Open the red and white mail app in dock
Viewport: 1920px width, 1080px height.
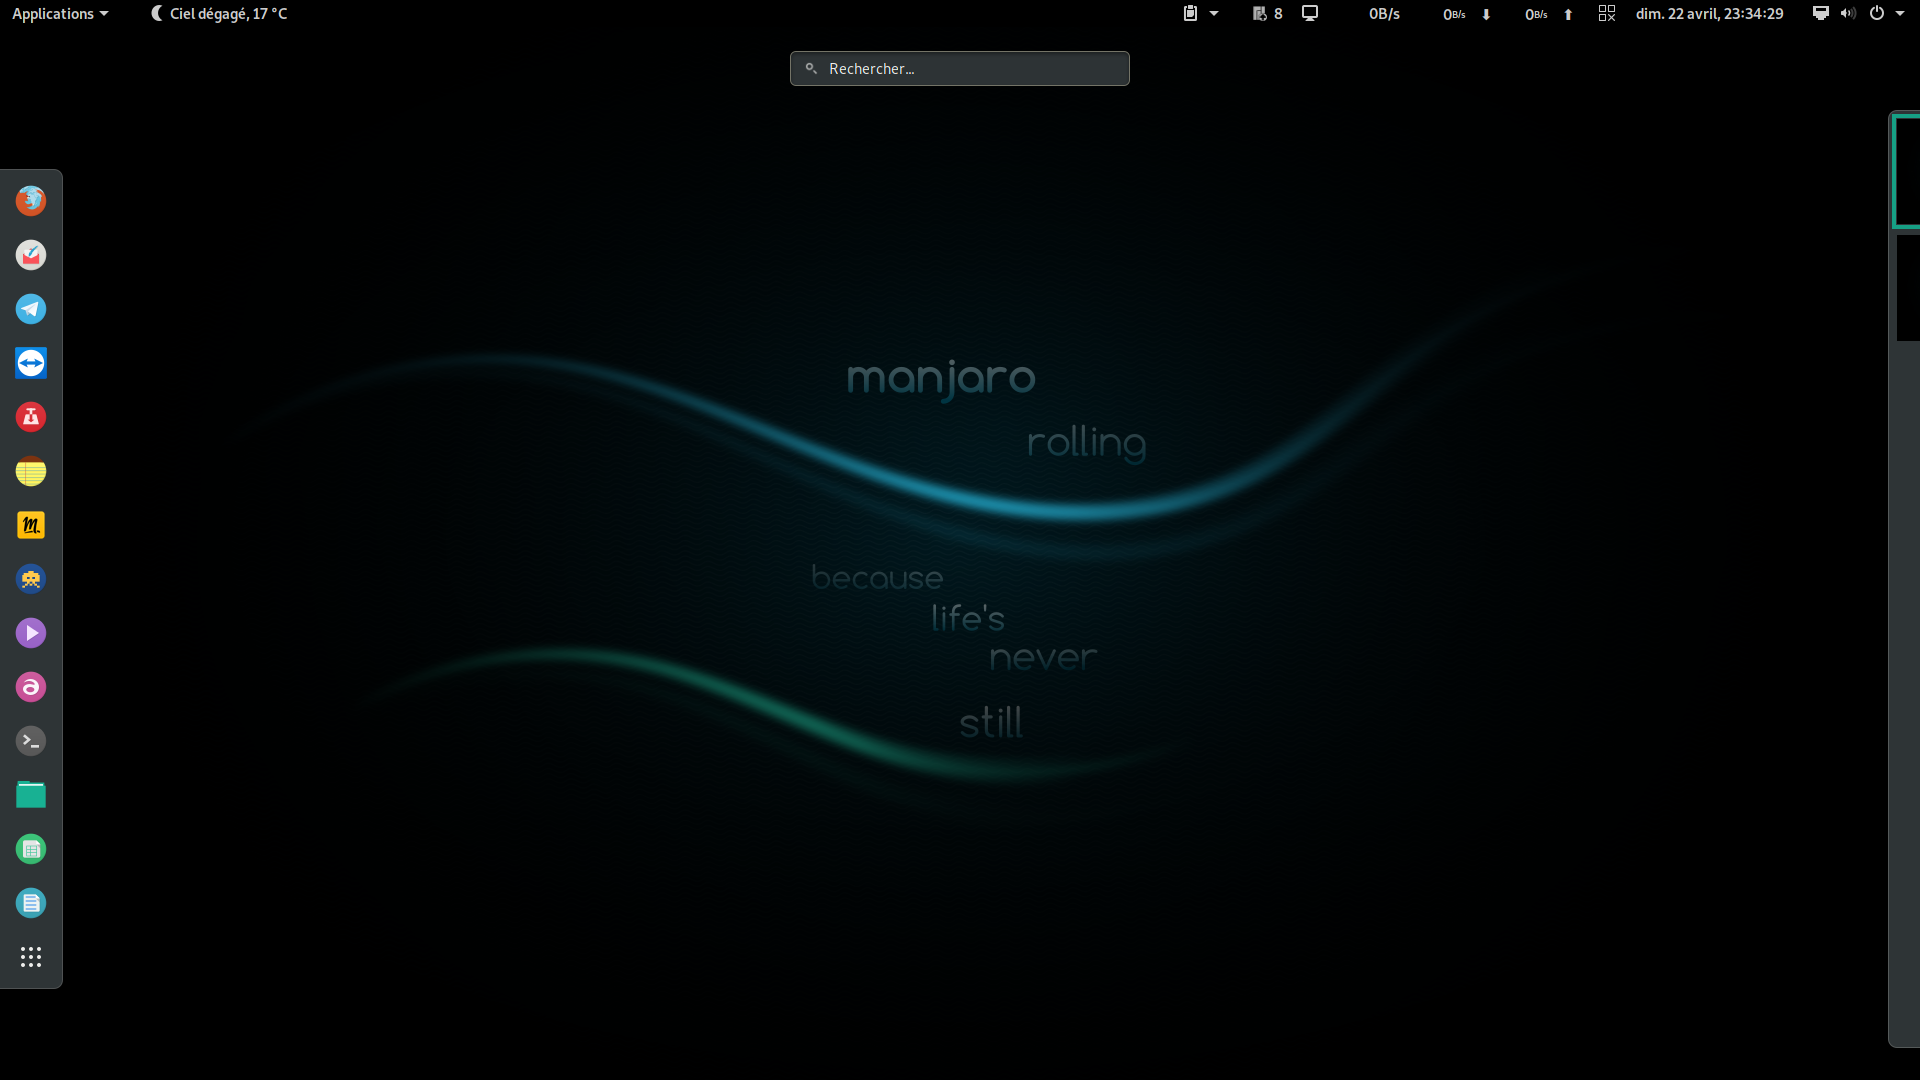click(31, 255)
